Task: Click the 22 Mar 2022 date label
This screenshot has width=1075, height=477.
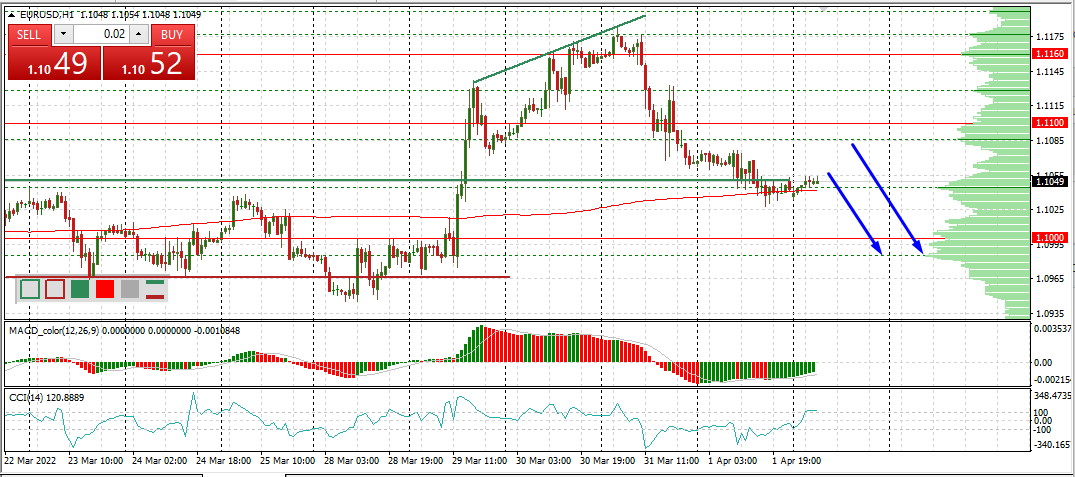Action: click(x=30, y=461)
